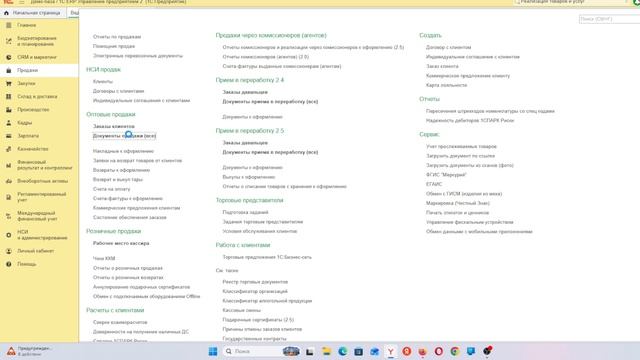Open the Склад и доставка section icon
The height and width of the screenshot is (360, 640).
[x=9, y=96]
